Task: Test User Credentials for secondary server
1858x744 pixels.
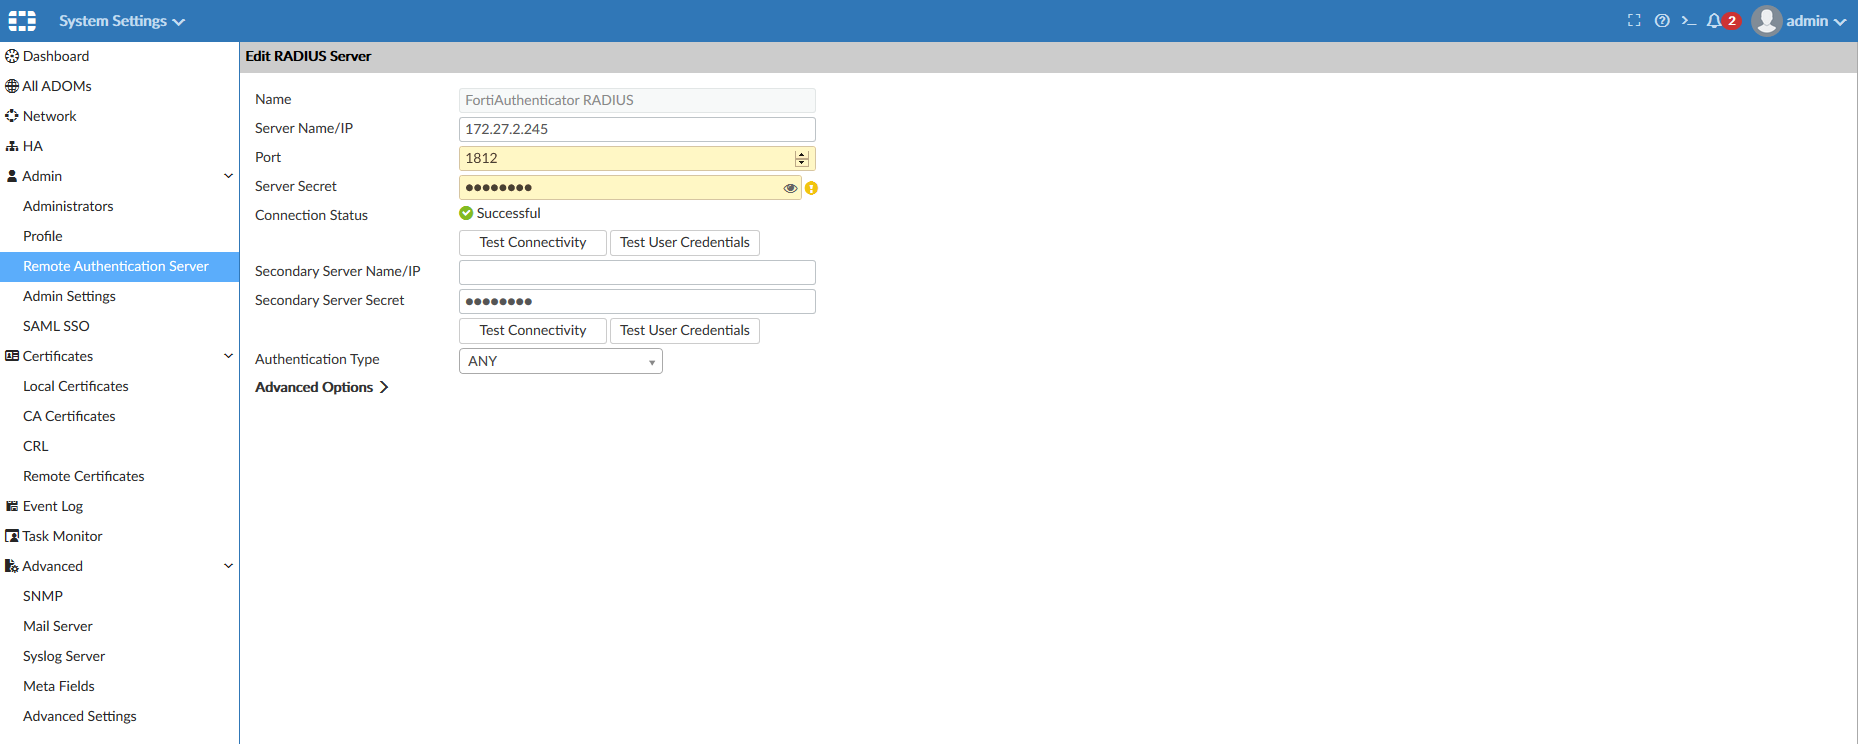Action: 685,331
